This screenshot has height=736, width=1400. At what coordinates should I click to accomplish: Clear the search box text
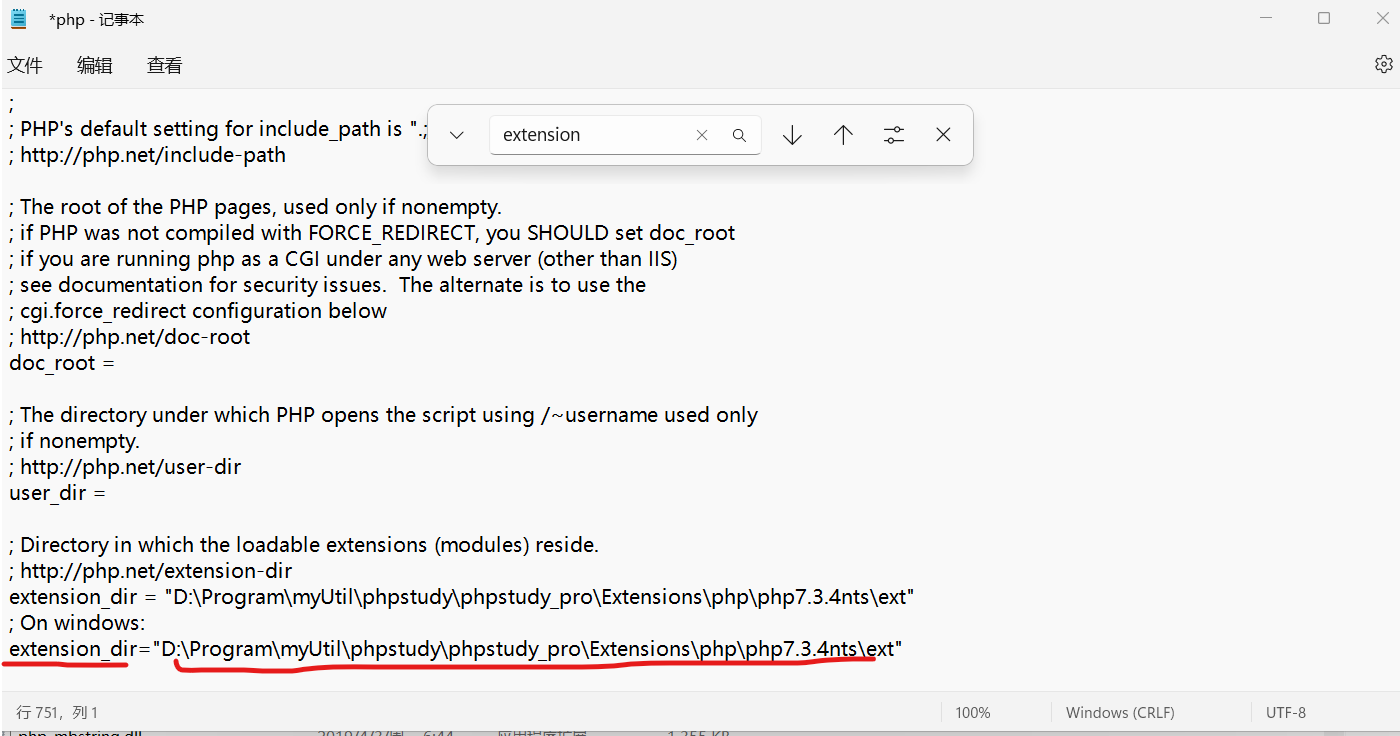(702, 135)
